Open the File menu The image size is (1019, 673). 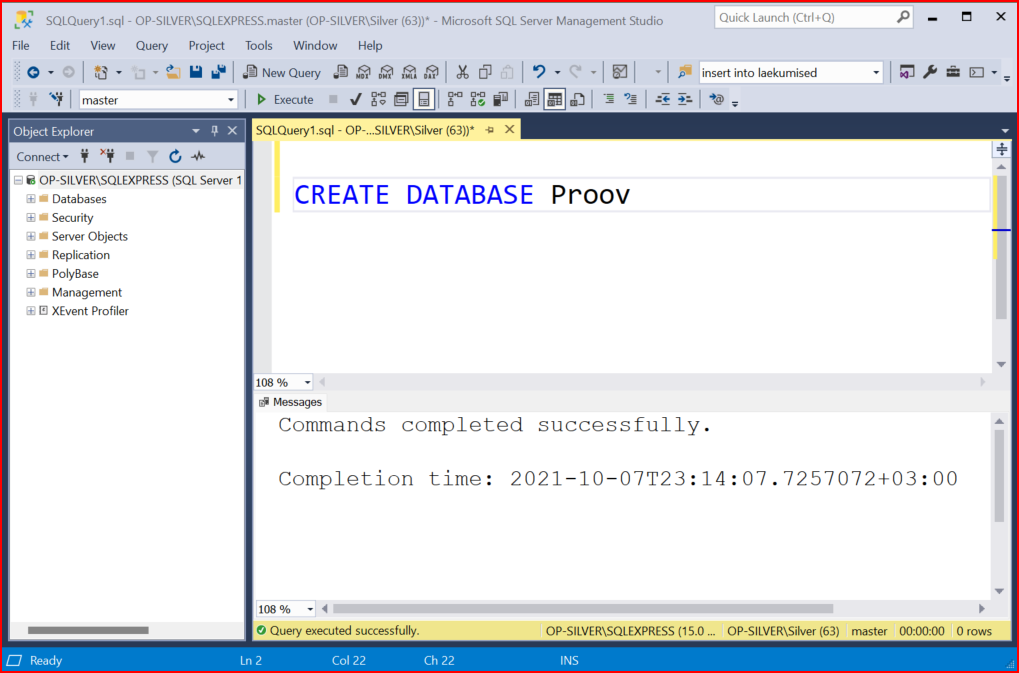click(x=21, y=45)
